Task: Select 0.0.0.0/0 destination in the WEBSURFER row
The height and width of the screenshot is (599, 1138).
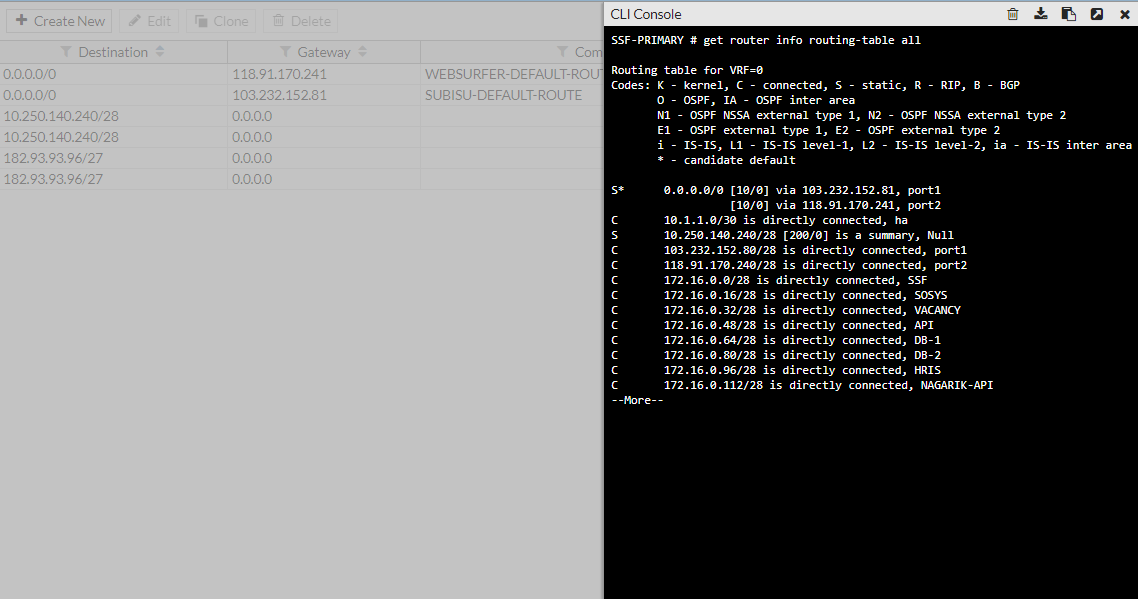Action: (30, 74)
